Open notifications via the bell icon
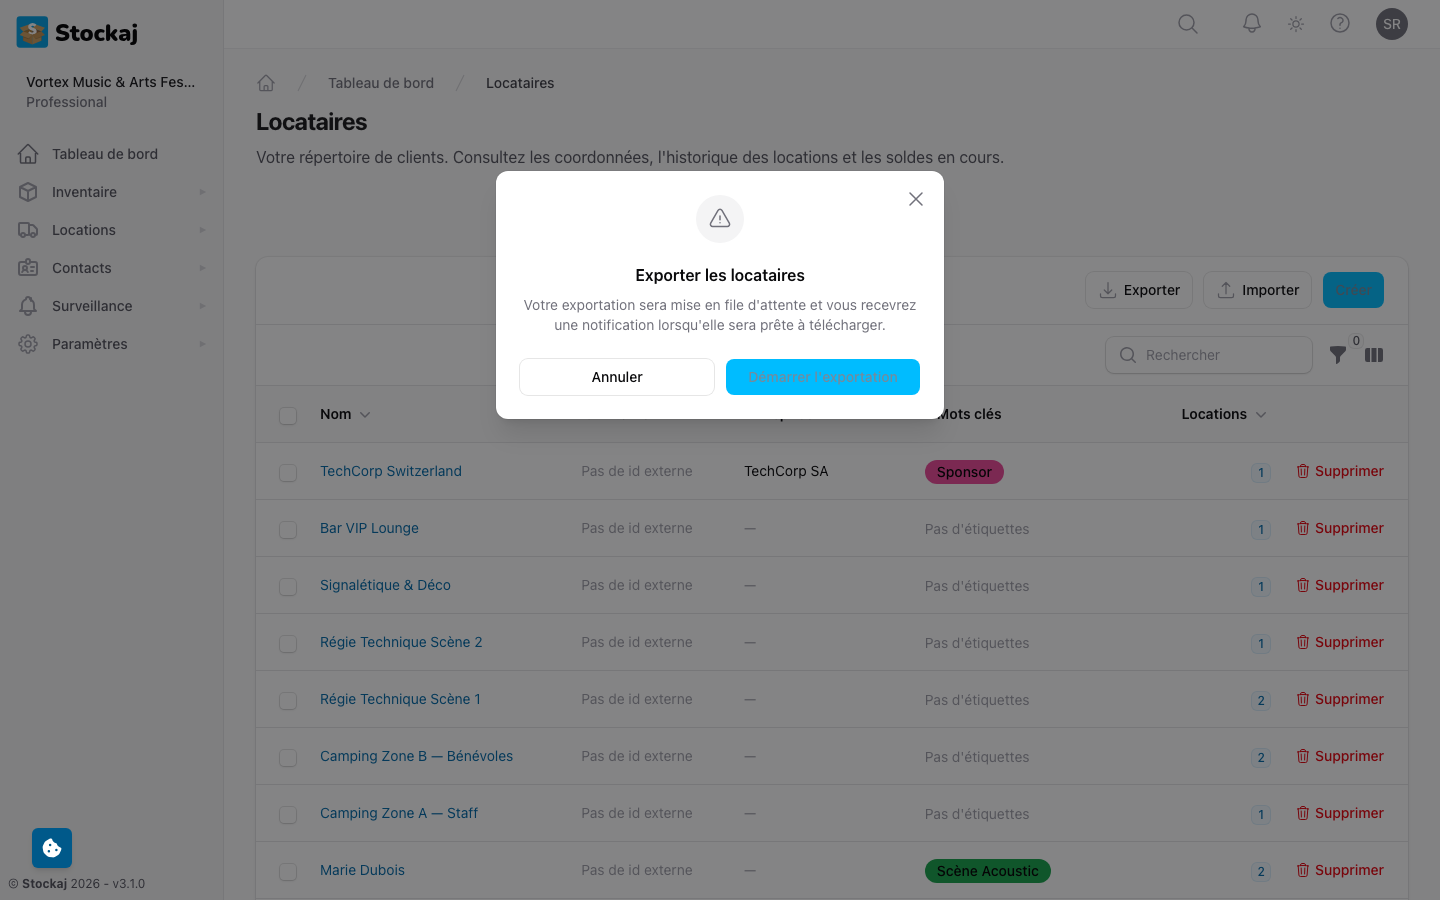The image size is (1440, 900). (1251, 23)
